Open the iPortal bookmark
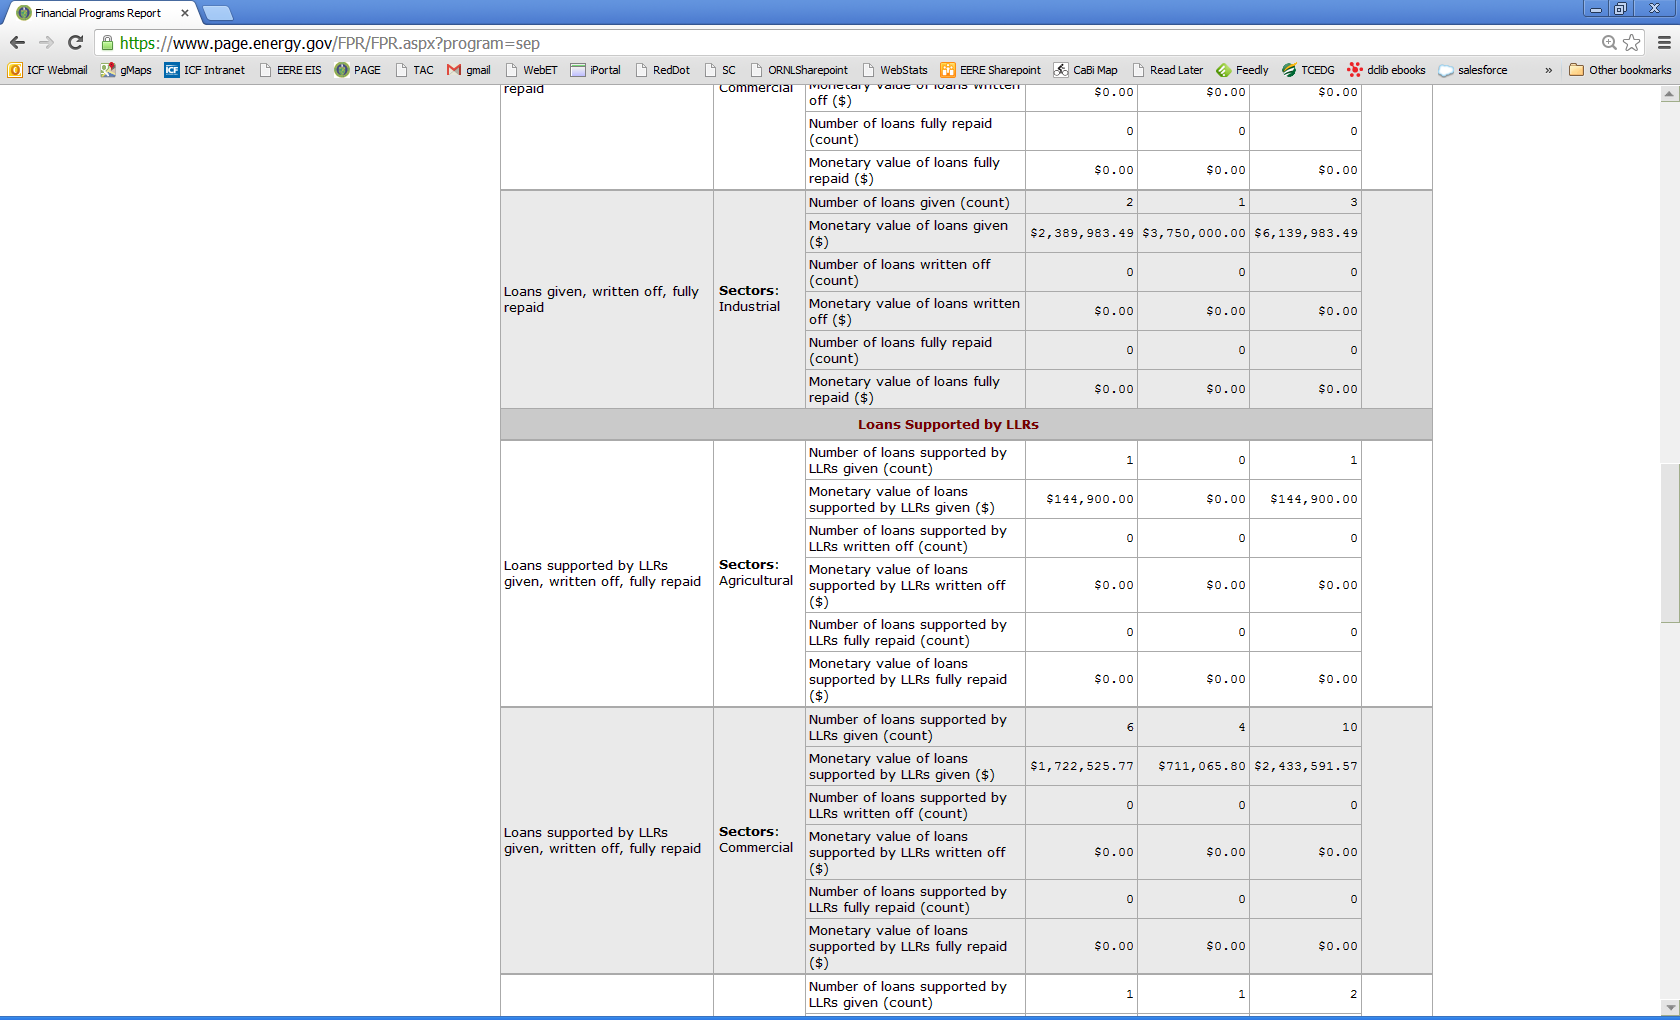 click(x=595, y=70)
